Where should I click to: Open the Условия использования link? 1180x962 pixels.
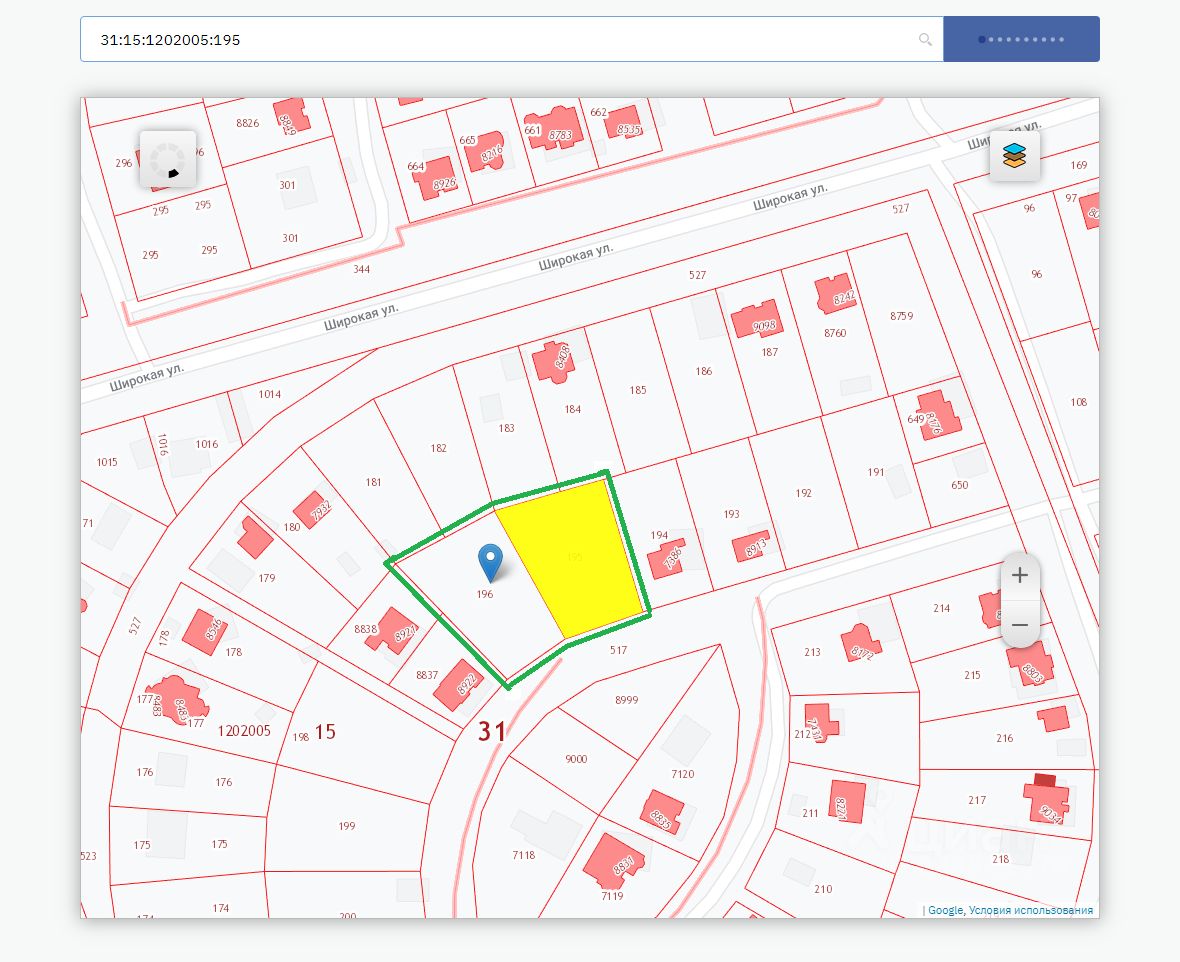pos(1031,910)
